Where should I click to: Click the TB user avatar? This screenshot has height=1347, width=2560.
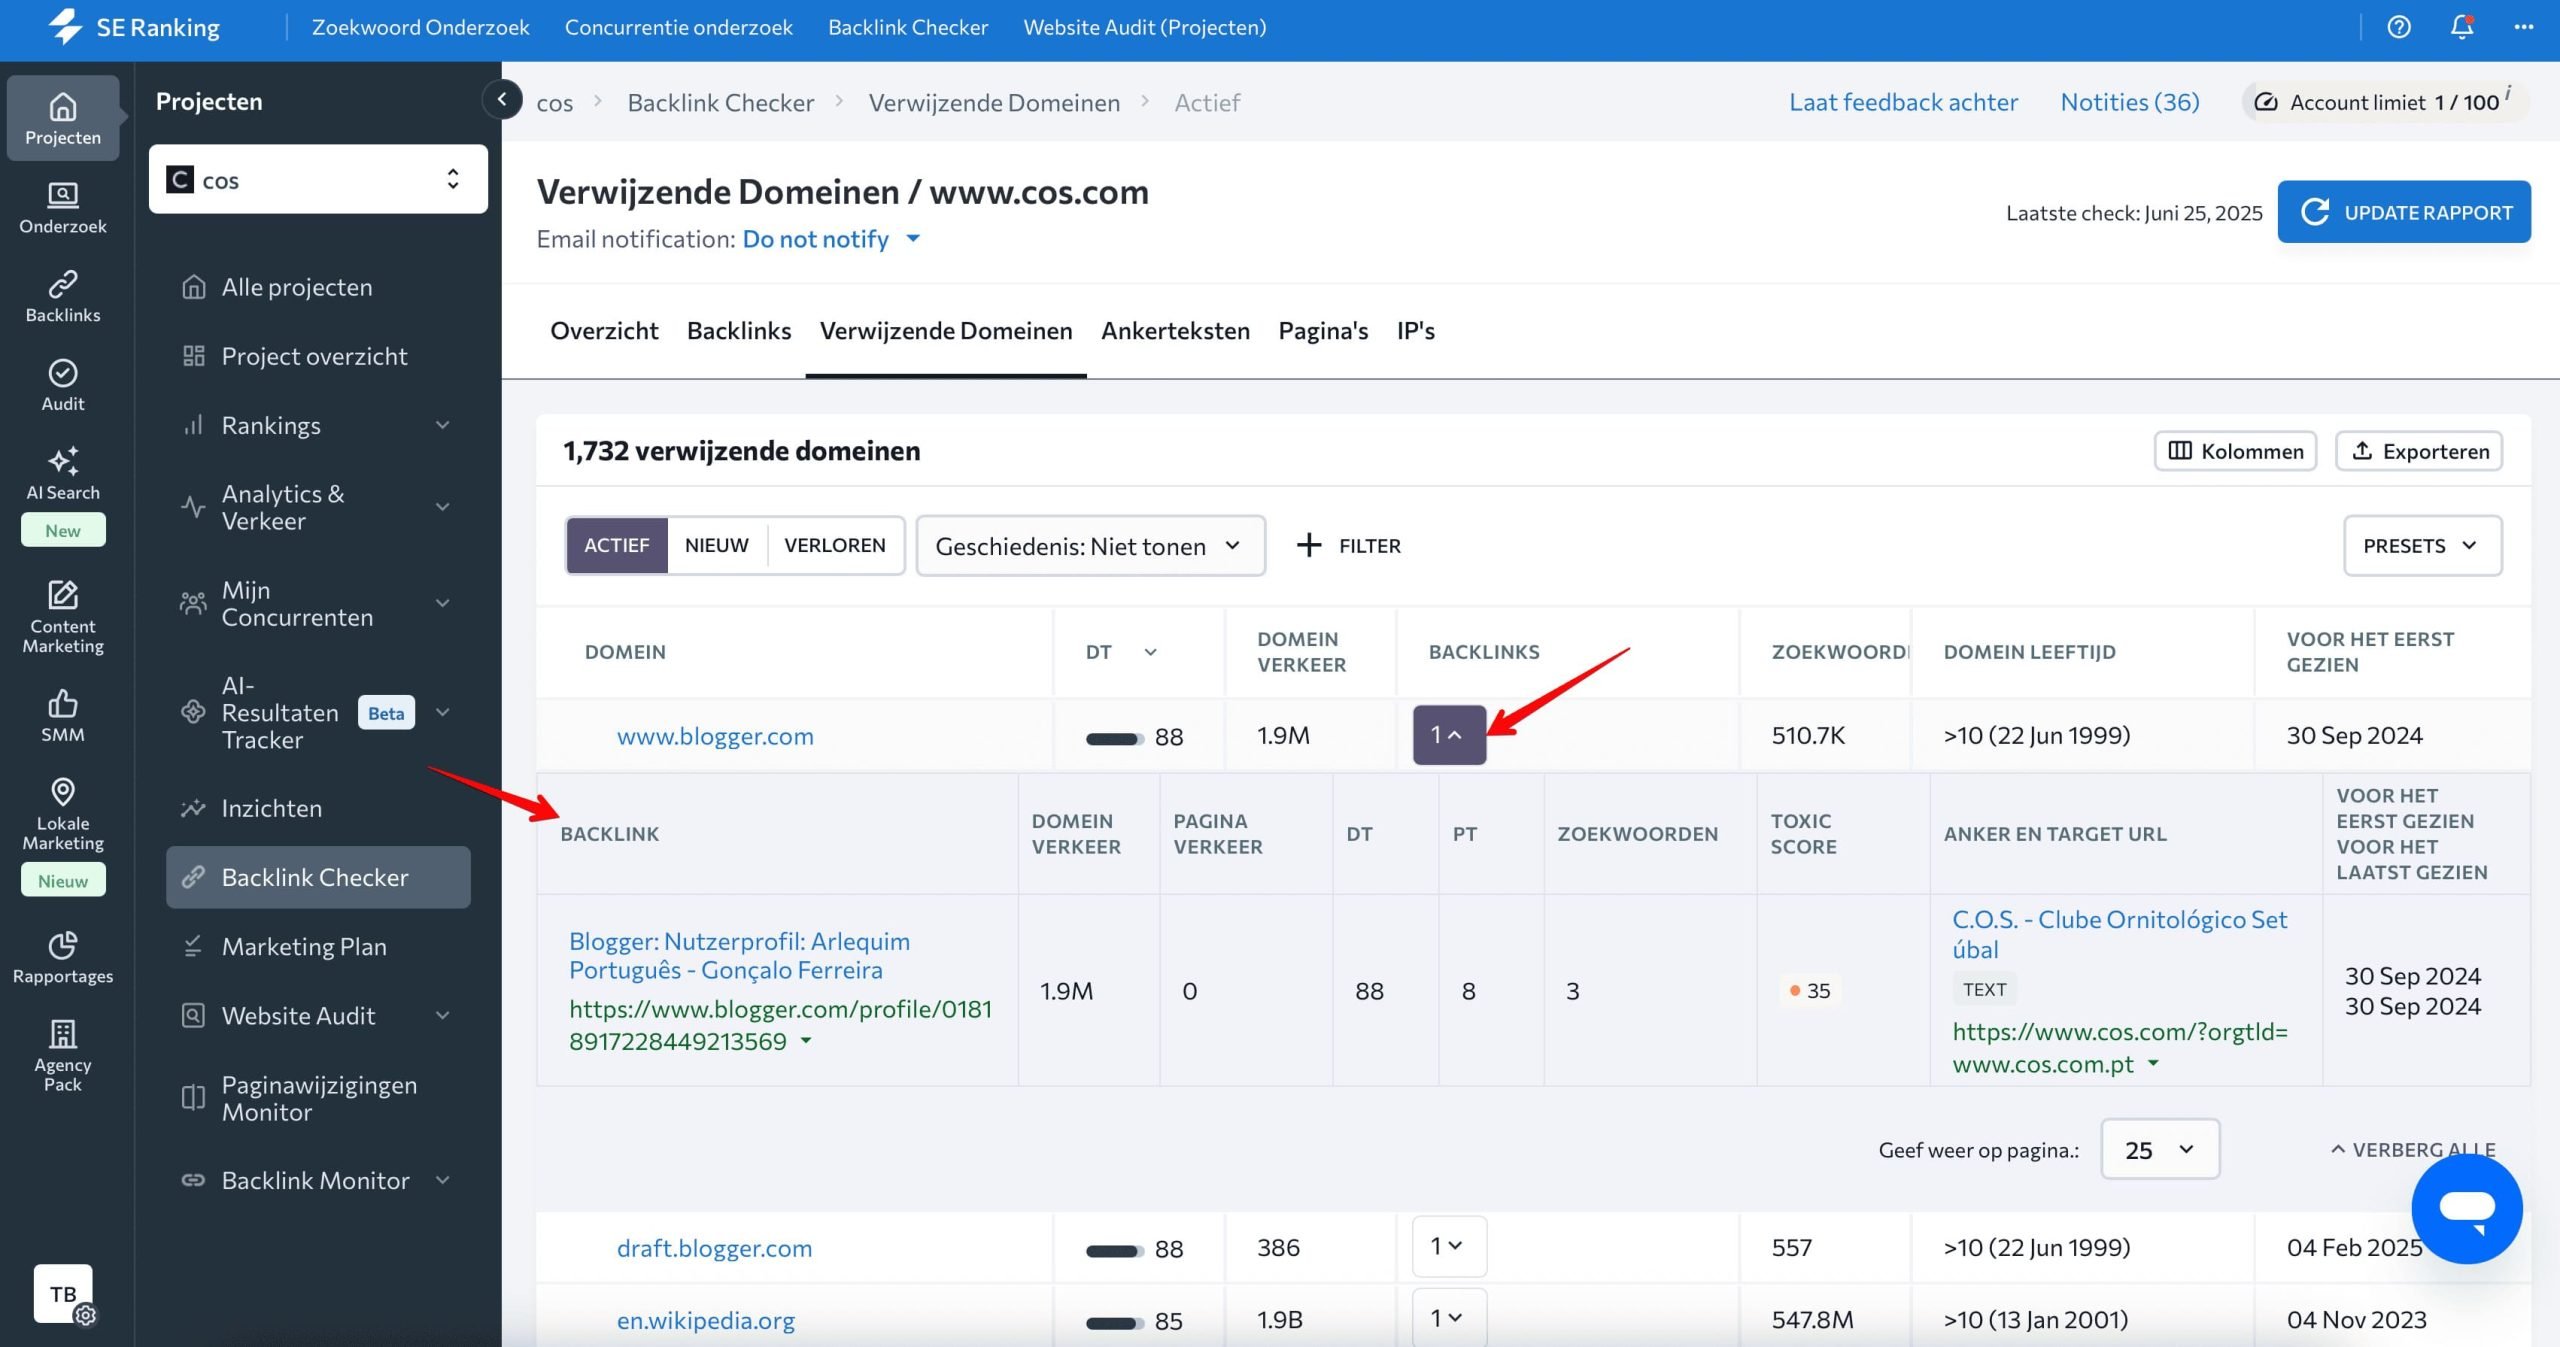[x=63, y=1293]
